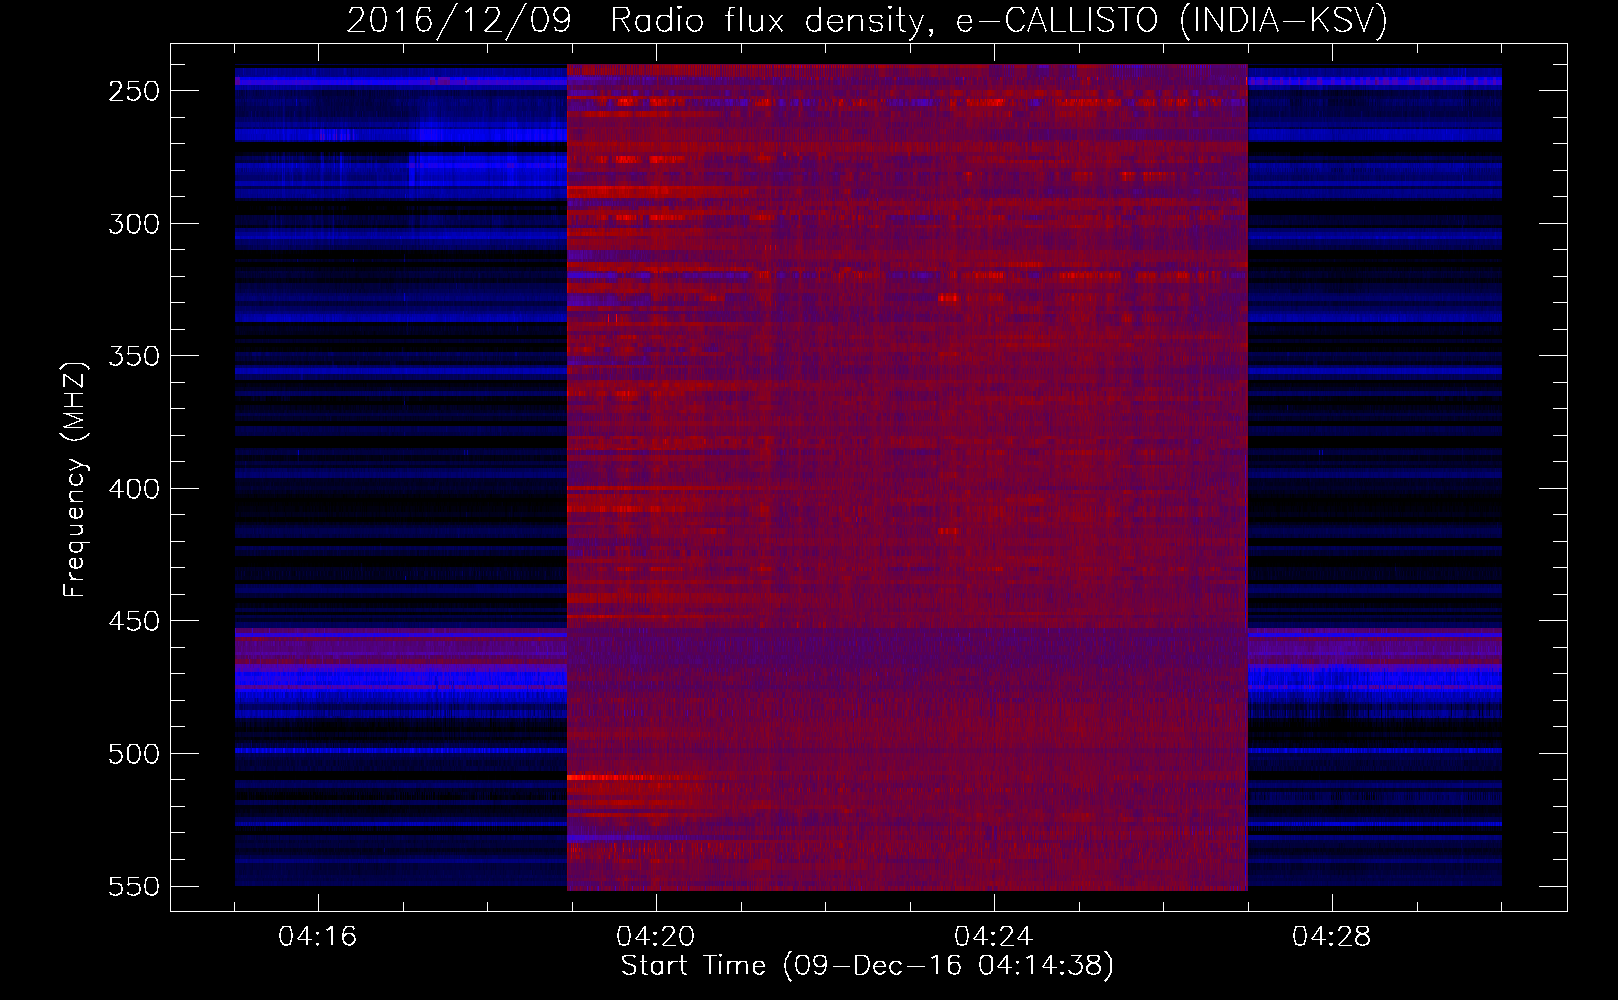Click the 04:28 time tick label
Viewport: 1618px width, 1000px height.
point(1332,936)
